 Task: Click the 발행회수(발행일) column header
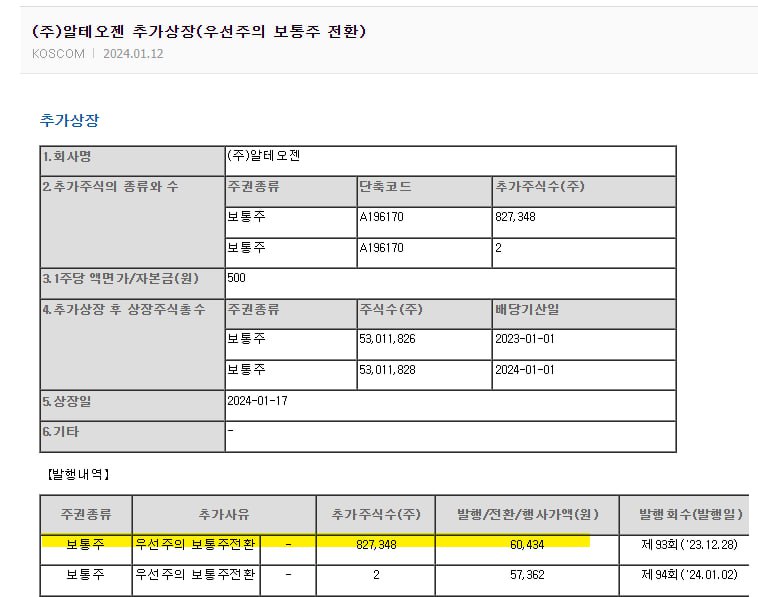coord(690,514)
